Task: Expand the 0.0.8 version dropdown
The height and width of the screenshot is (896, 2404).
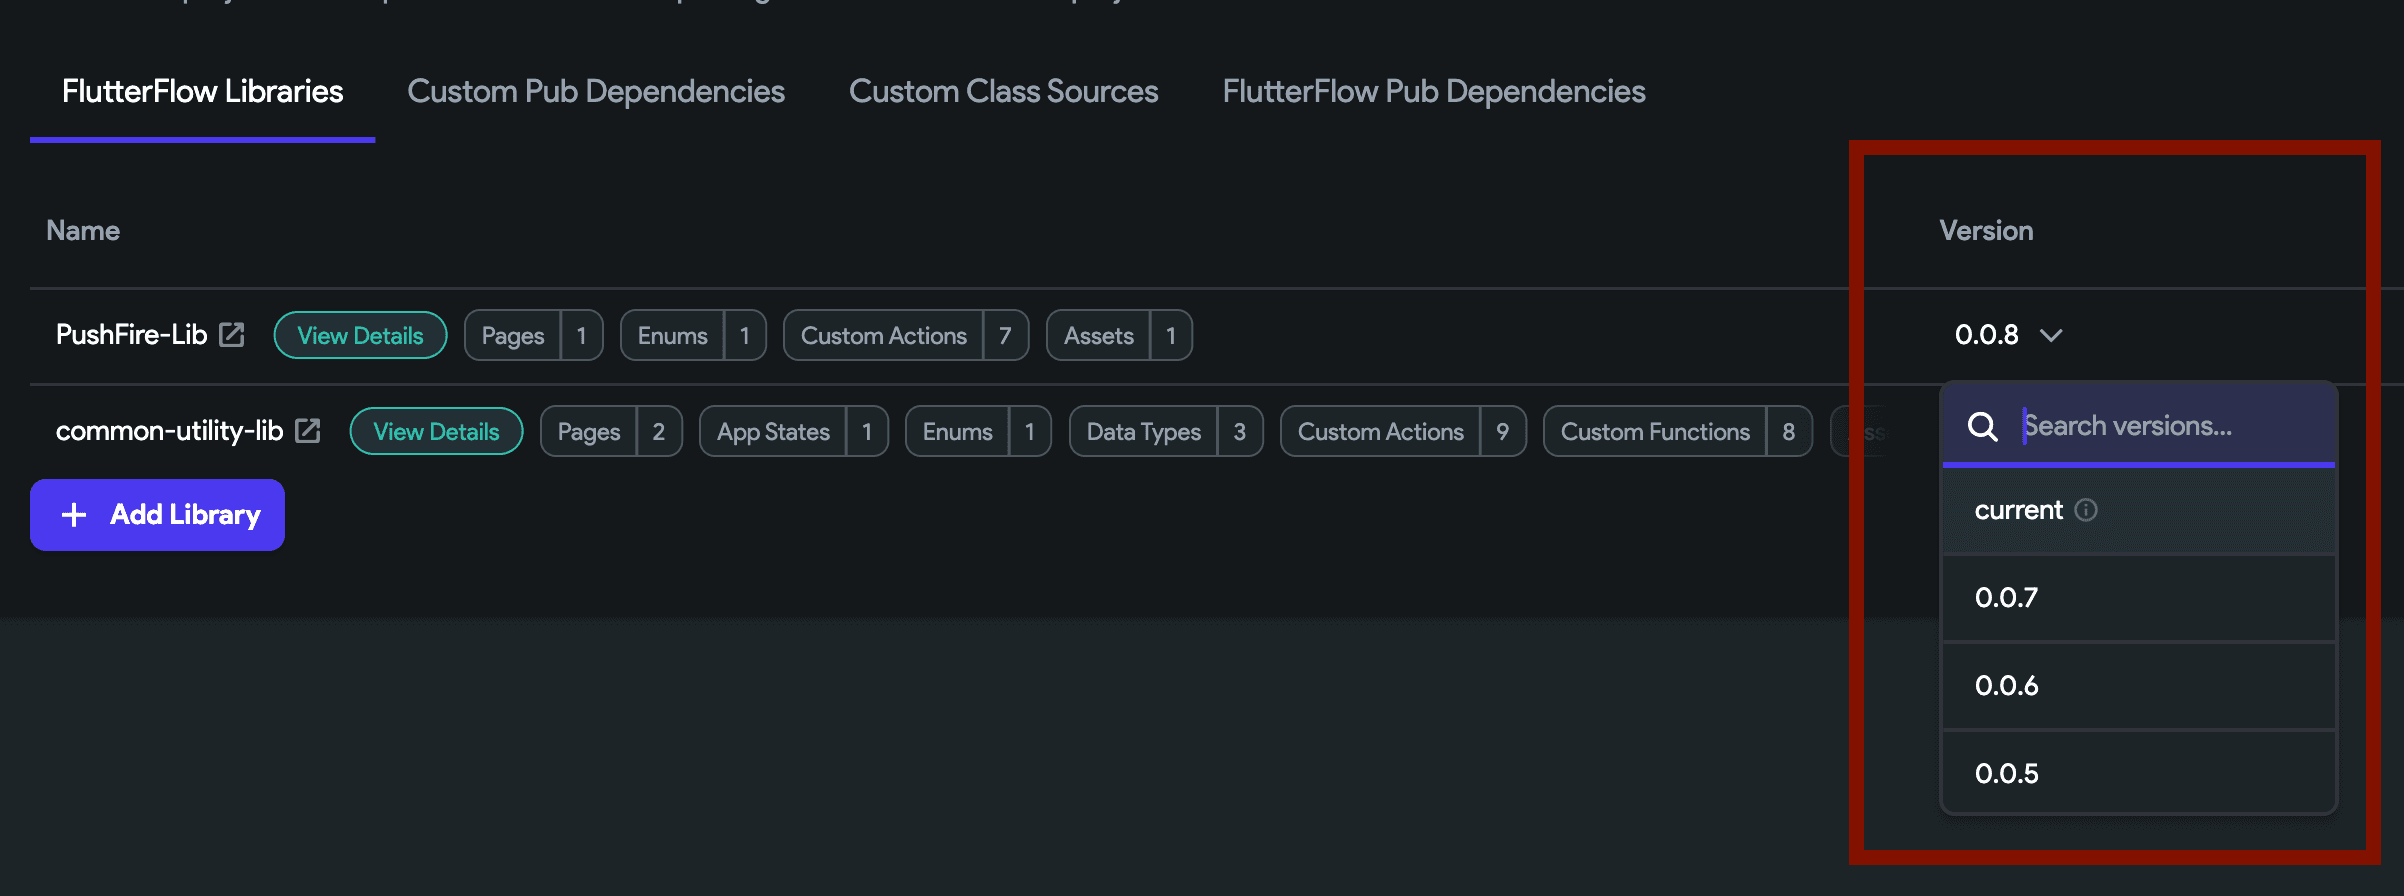Action: click(x=2008, y=335)
